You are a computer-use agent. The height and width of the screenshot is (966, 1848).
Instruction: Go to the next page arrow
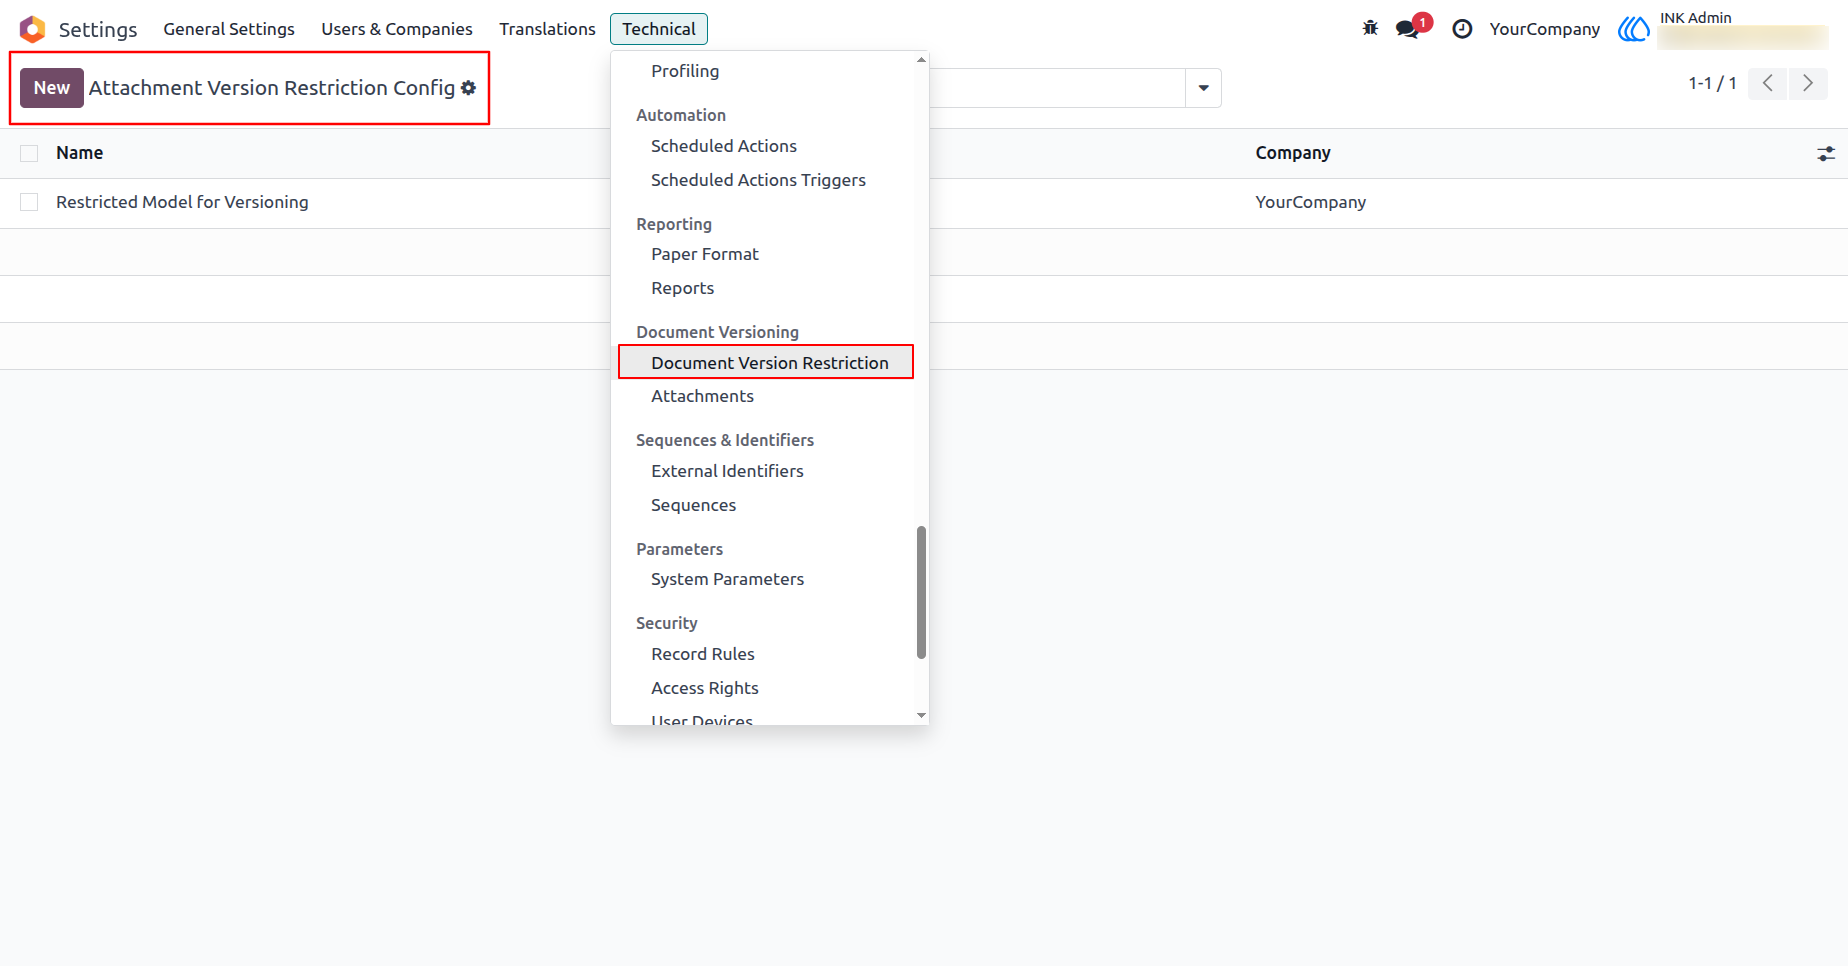coord(1808,83)
